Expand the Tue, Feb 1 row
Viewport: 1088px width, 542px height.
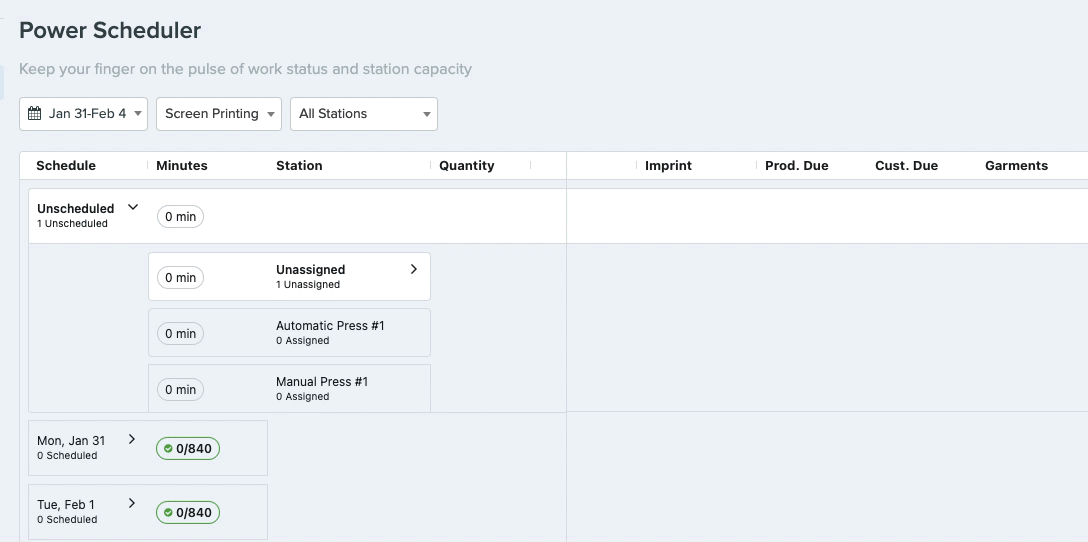coord(132,503)
